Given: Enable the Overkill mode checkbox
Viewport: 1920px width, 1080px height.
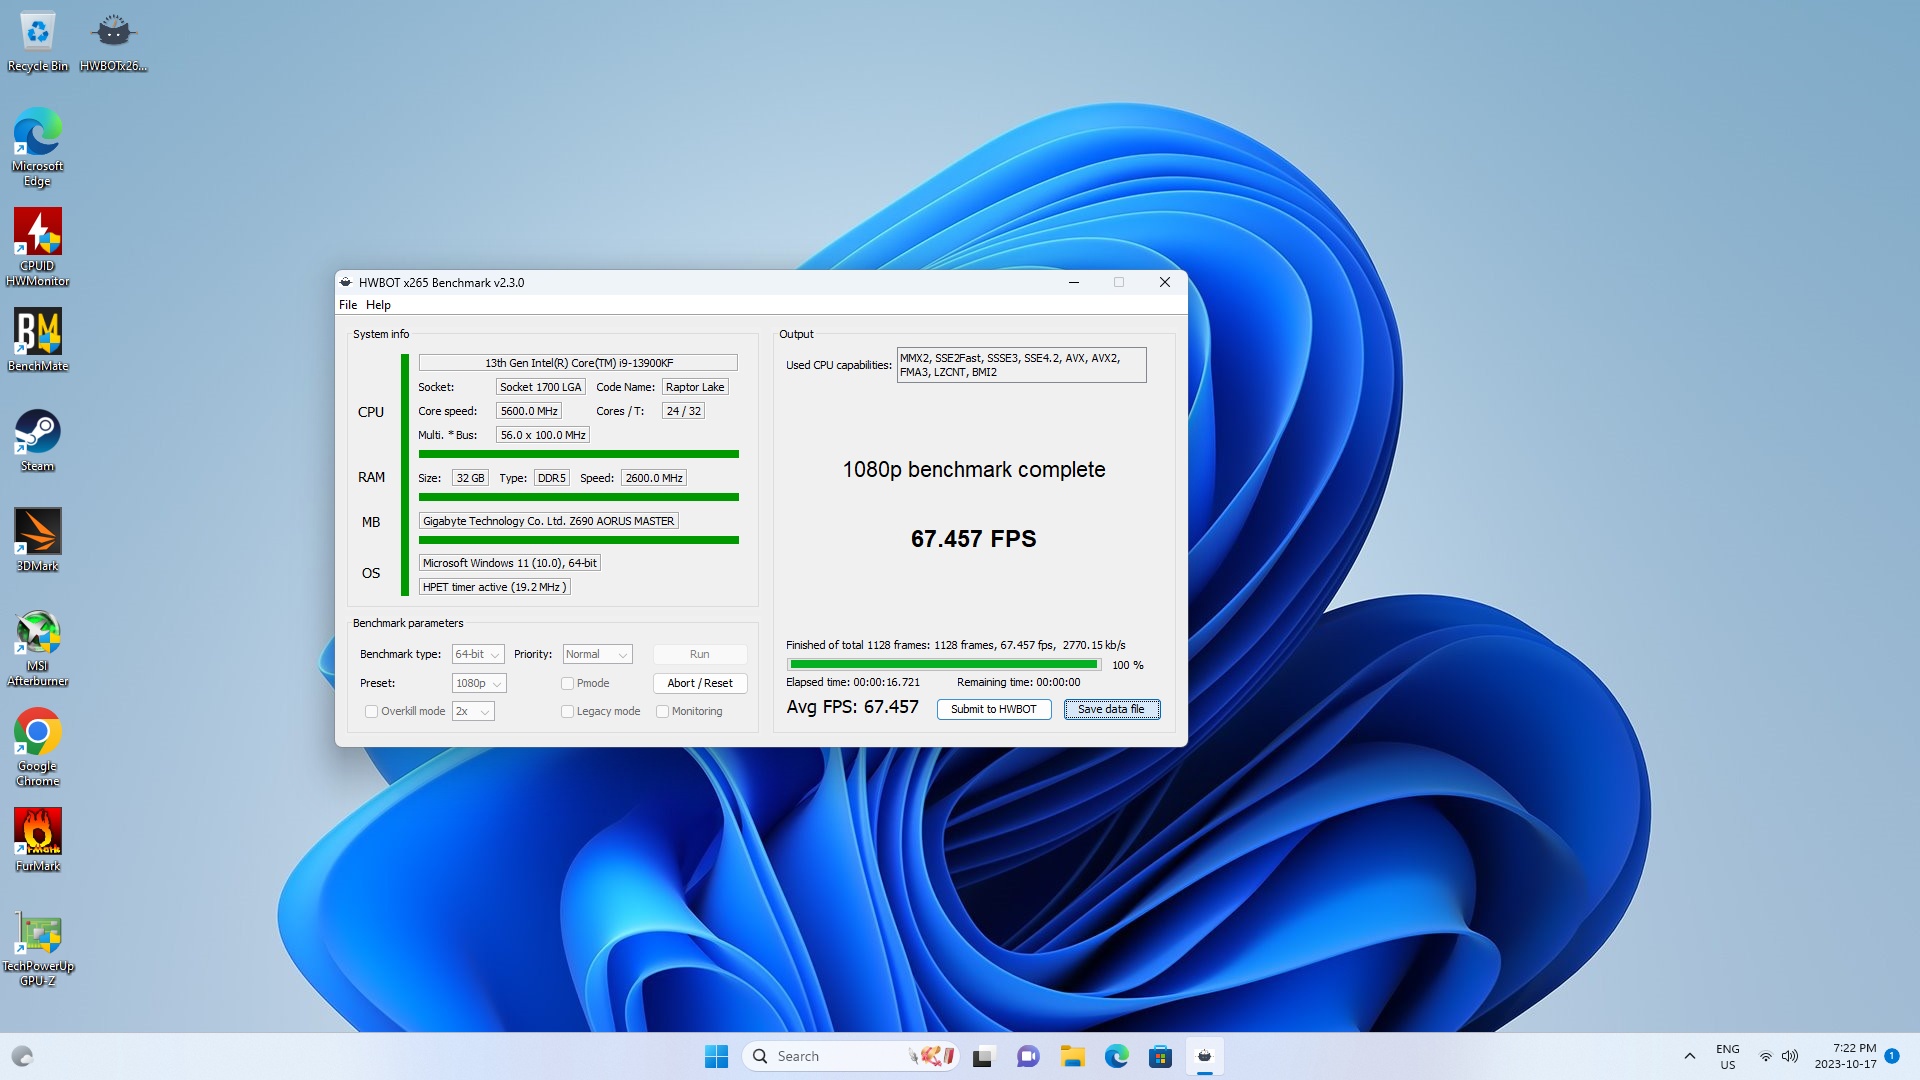Looking at the screenshot, I should tap(371, 712).
